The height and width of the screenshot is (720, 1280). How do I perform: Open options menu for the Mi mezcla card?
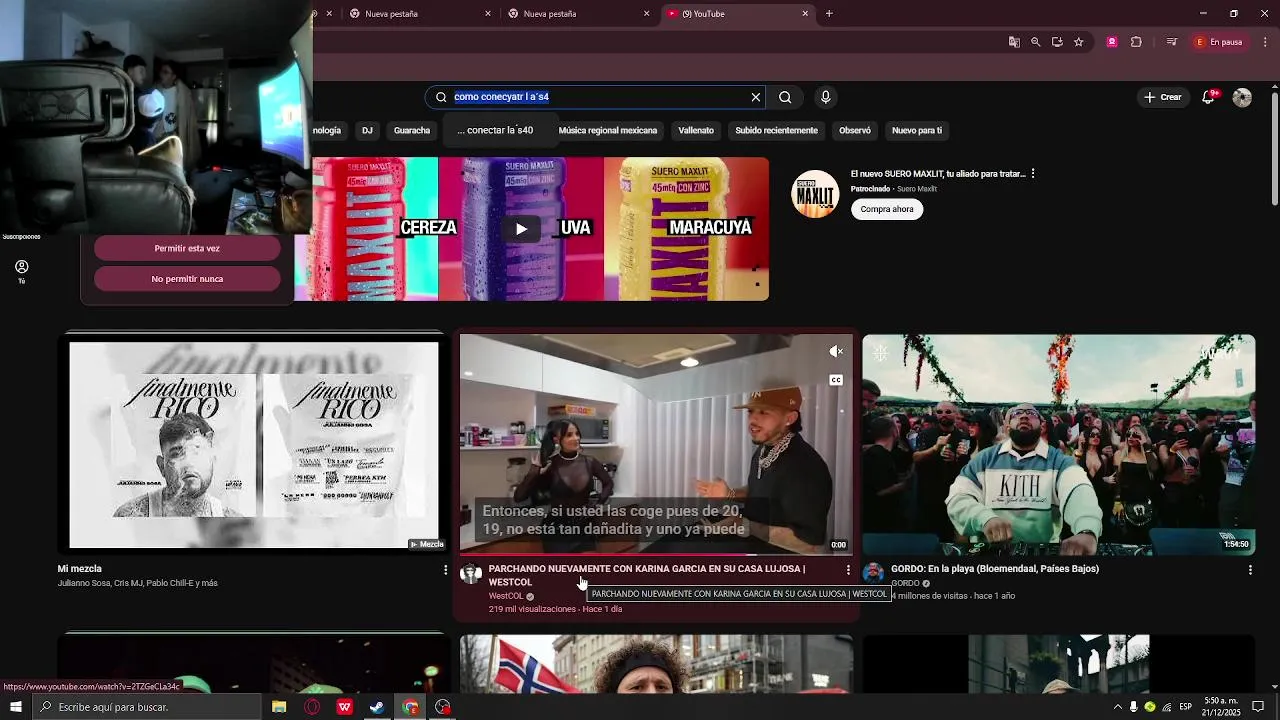click(x=445, y=570)
